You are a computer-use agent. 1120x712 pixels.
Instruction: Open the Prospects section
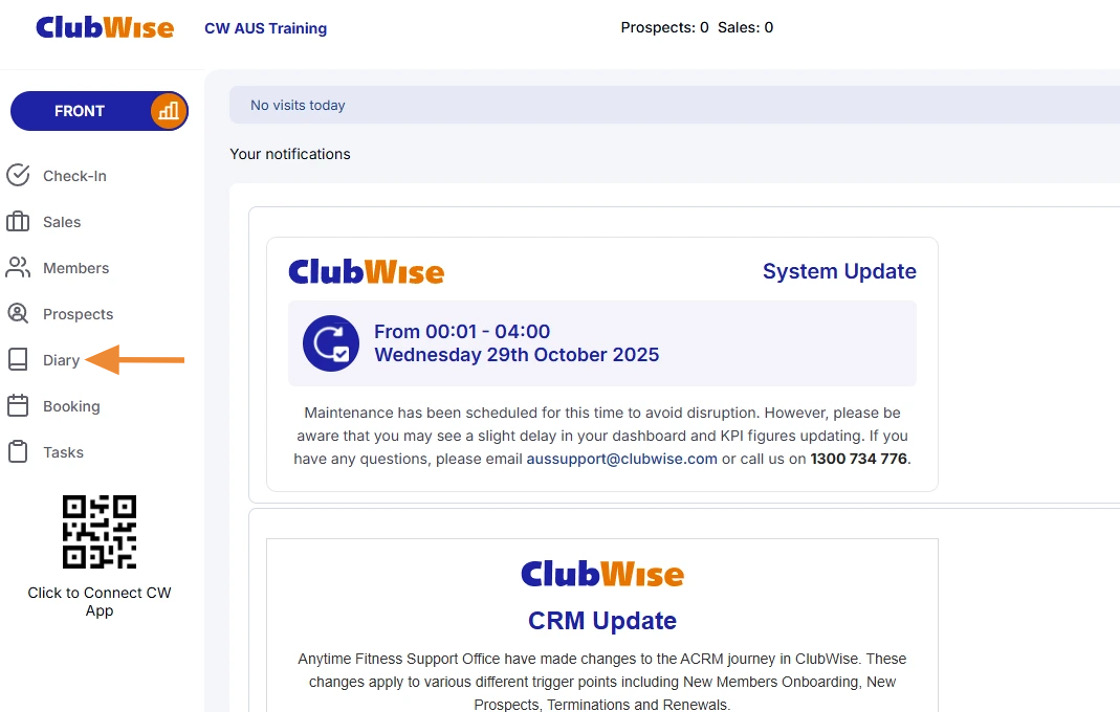[x=78, y=314]
